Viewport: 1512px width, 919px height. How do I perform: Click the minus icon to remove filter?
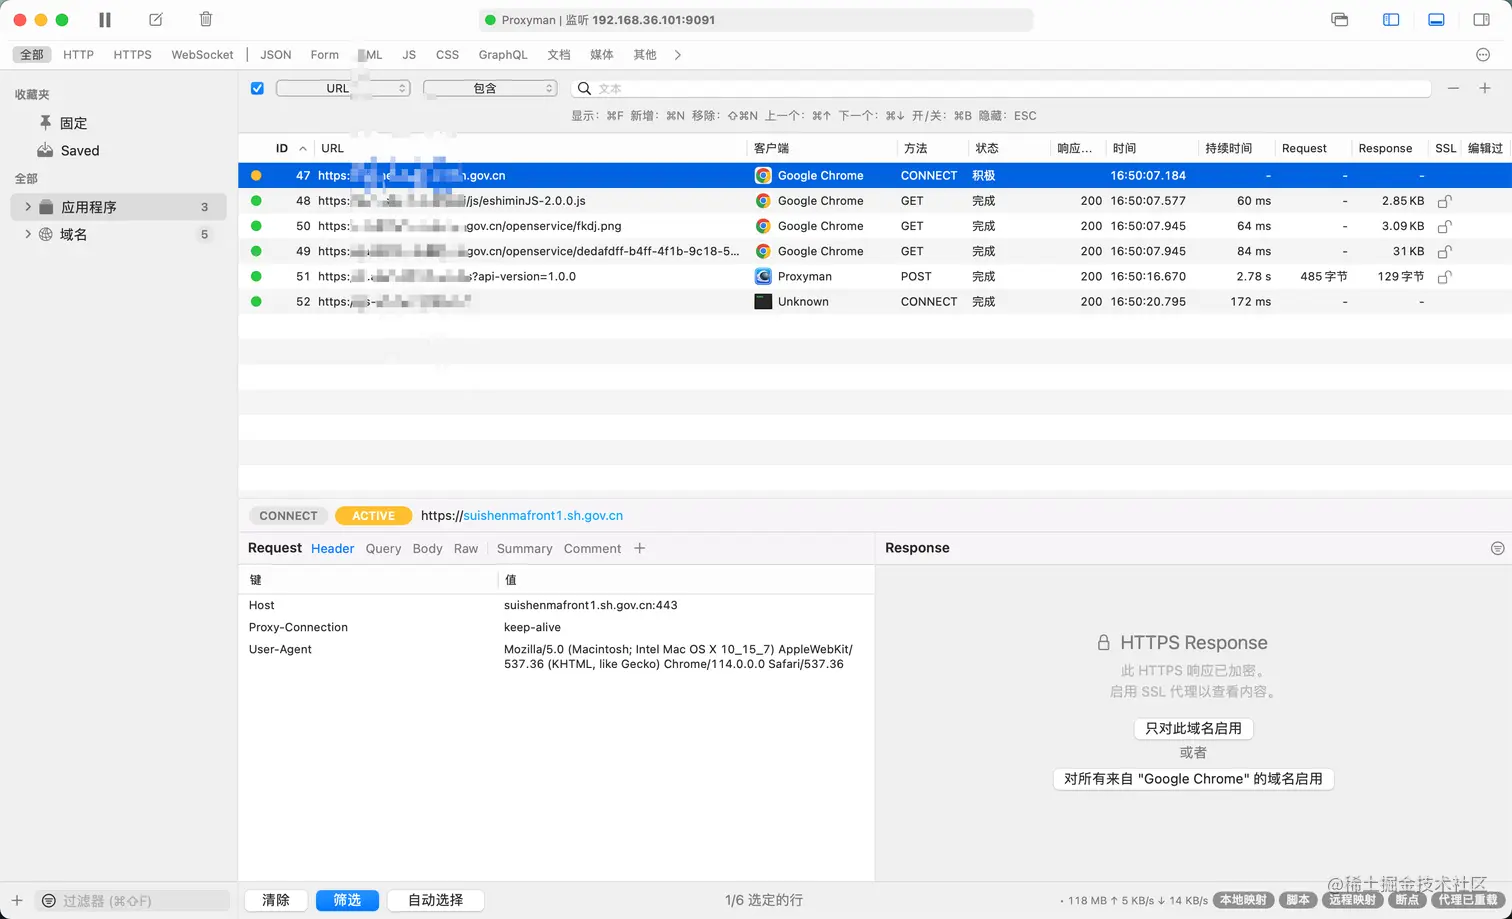[x=1453, y=88]
